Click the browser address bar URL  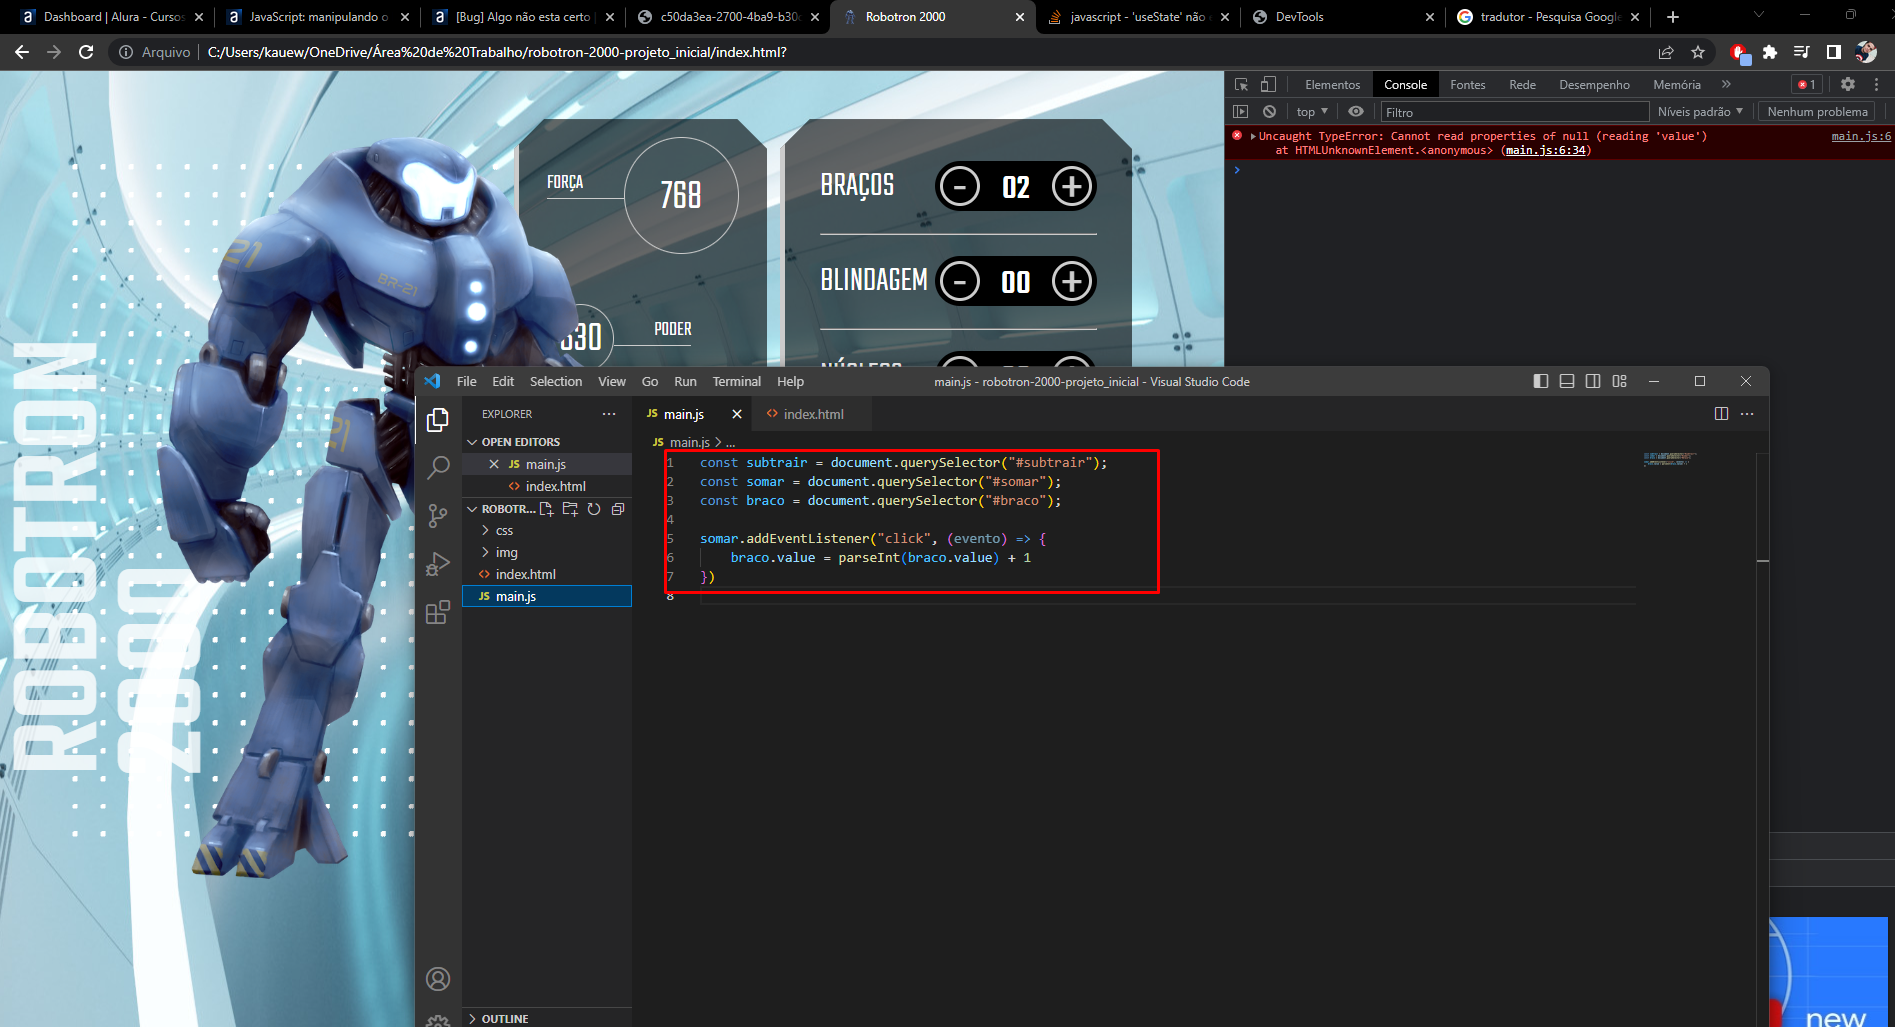pos(497,52)
